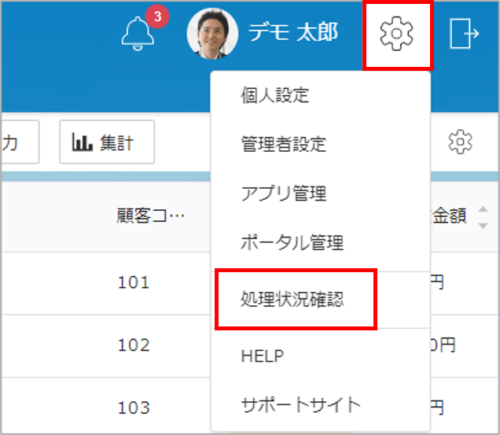The height and width of the screenshot is (435, 500).
Task: Sort ascending using 金額 column up arrow
Action: click(483, 209)
